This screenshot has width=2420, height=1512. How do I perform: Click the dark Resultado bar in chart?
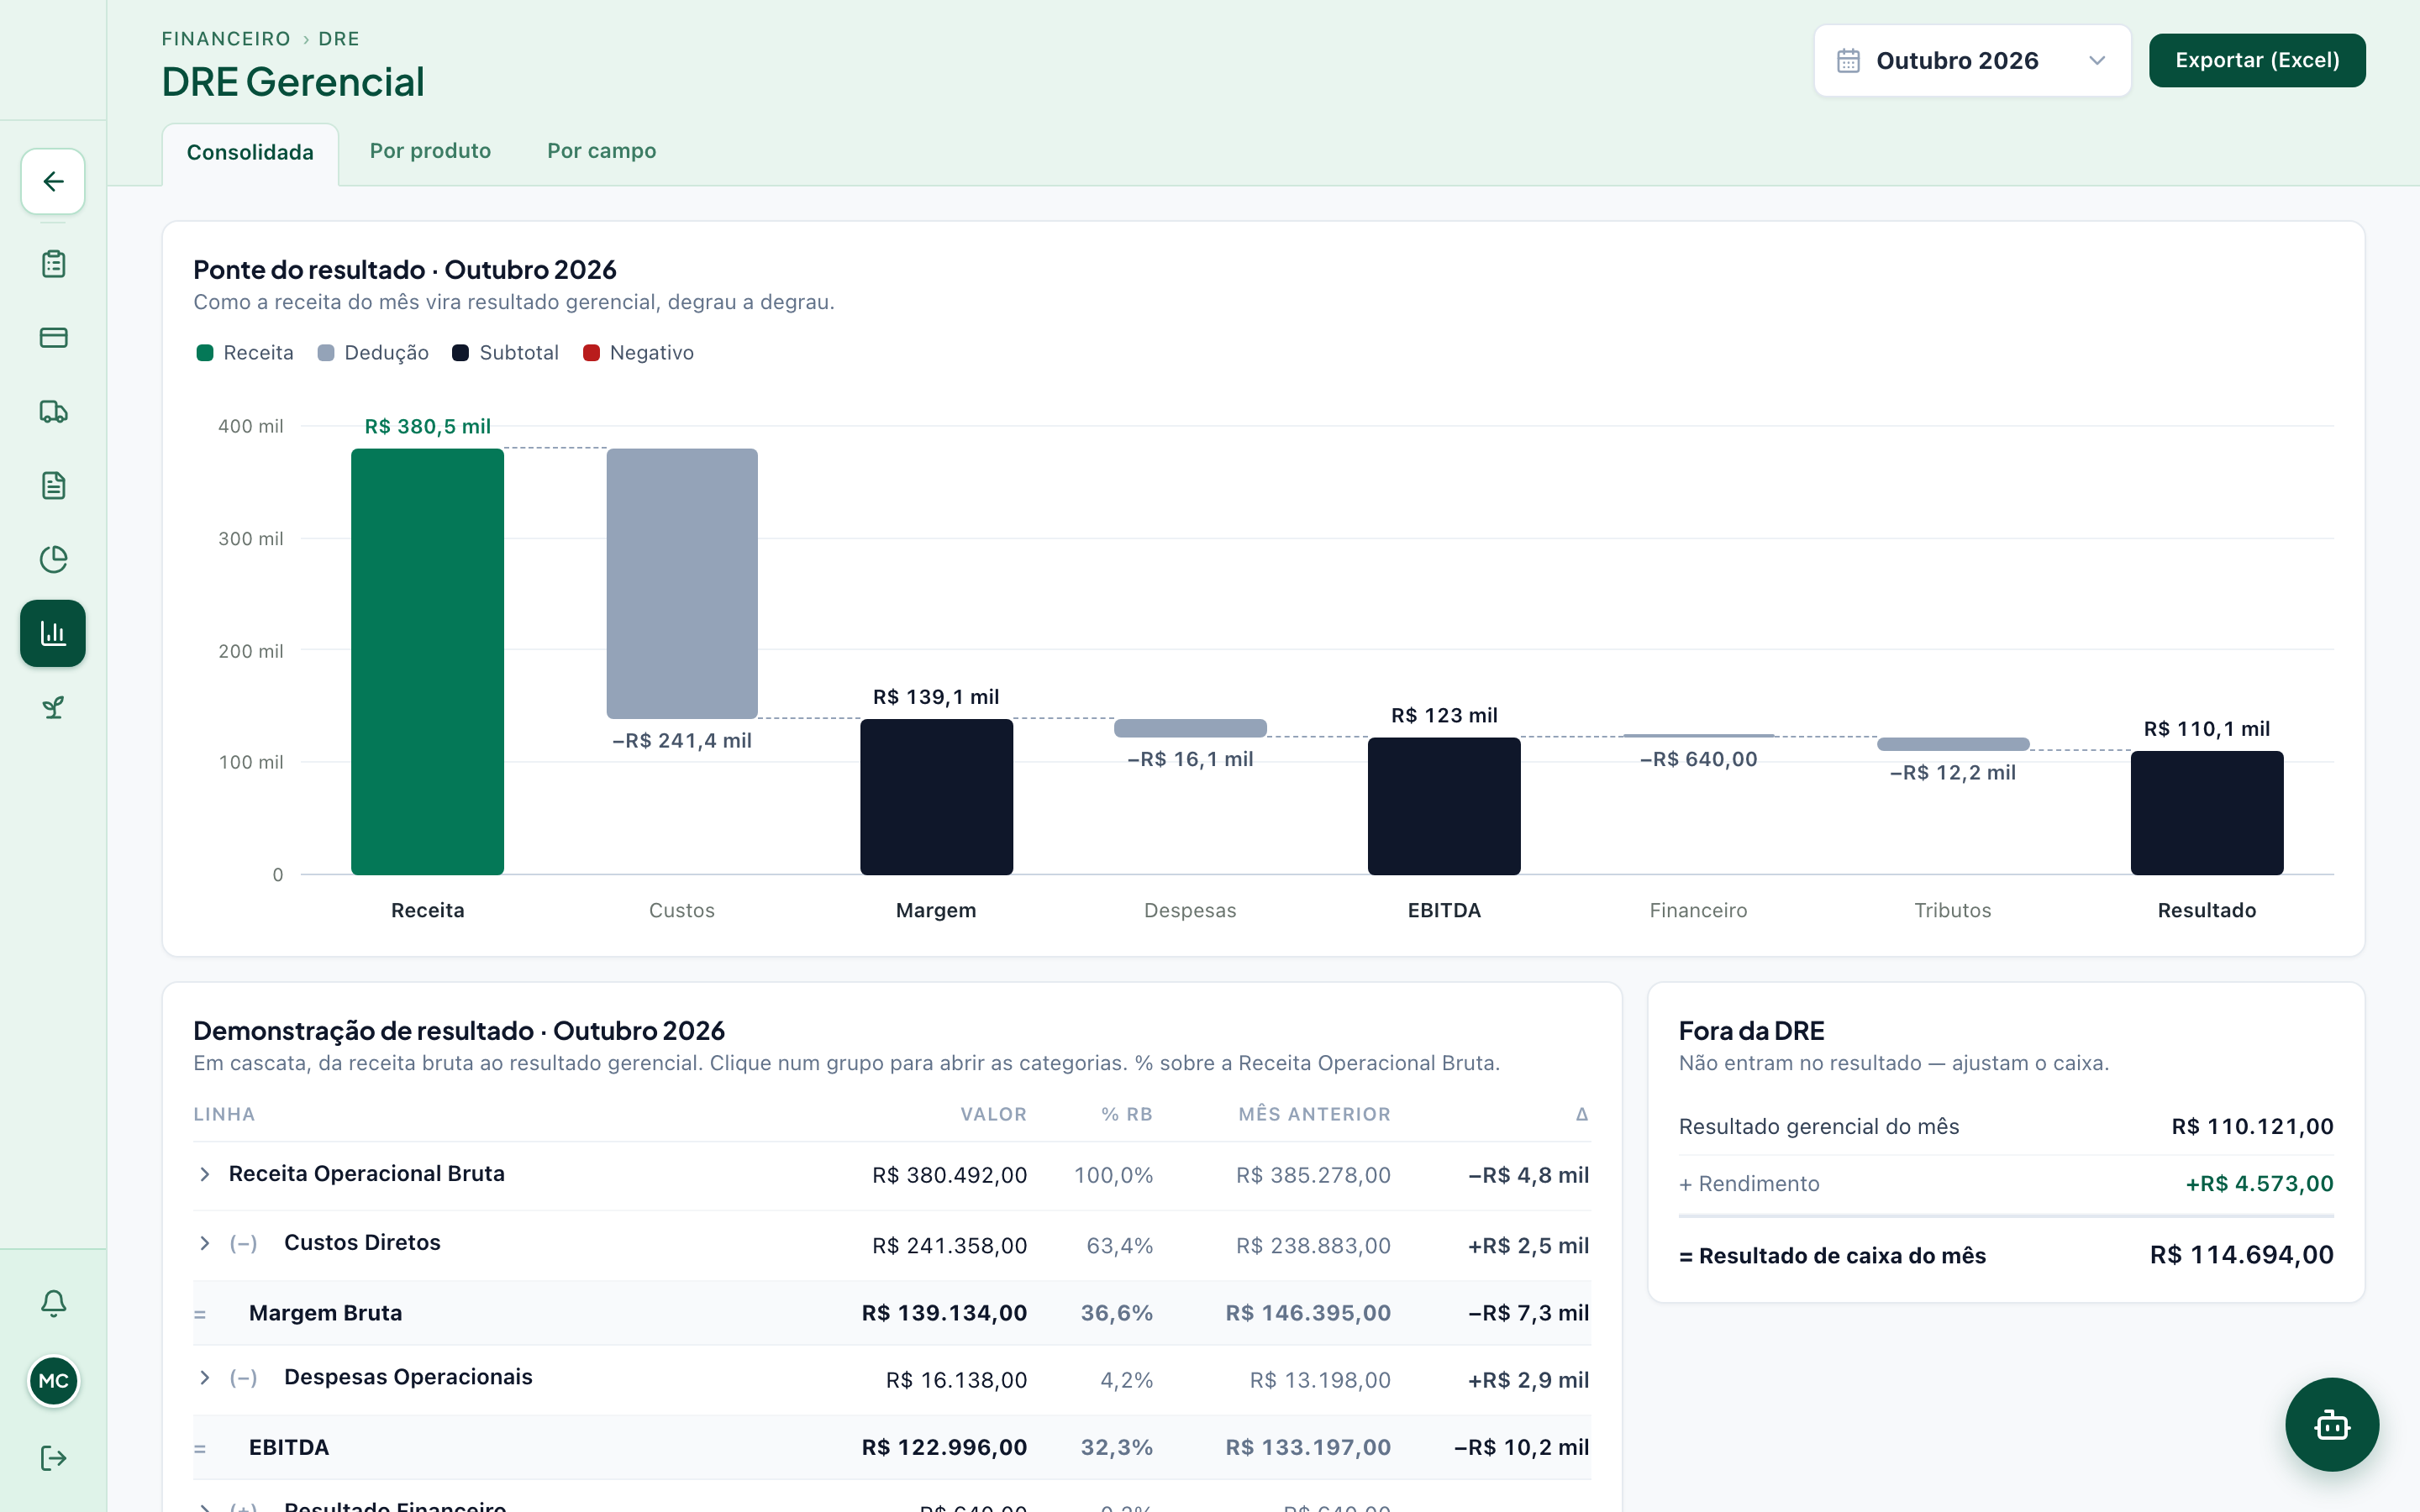coord(2207,813)
